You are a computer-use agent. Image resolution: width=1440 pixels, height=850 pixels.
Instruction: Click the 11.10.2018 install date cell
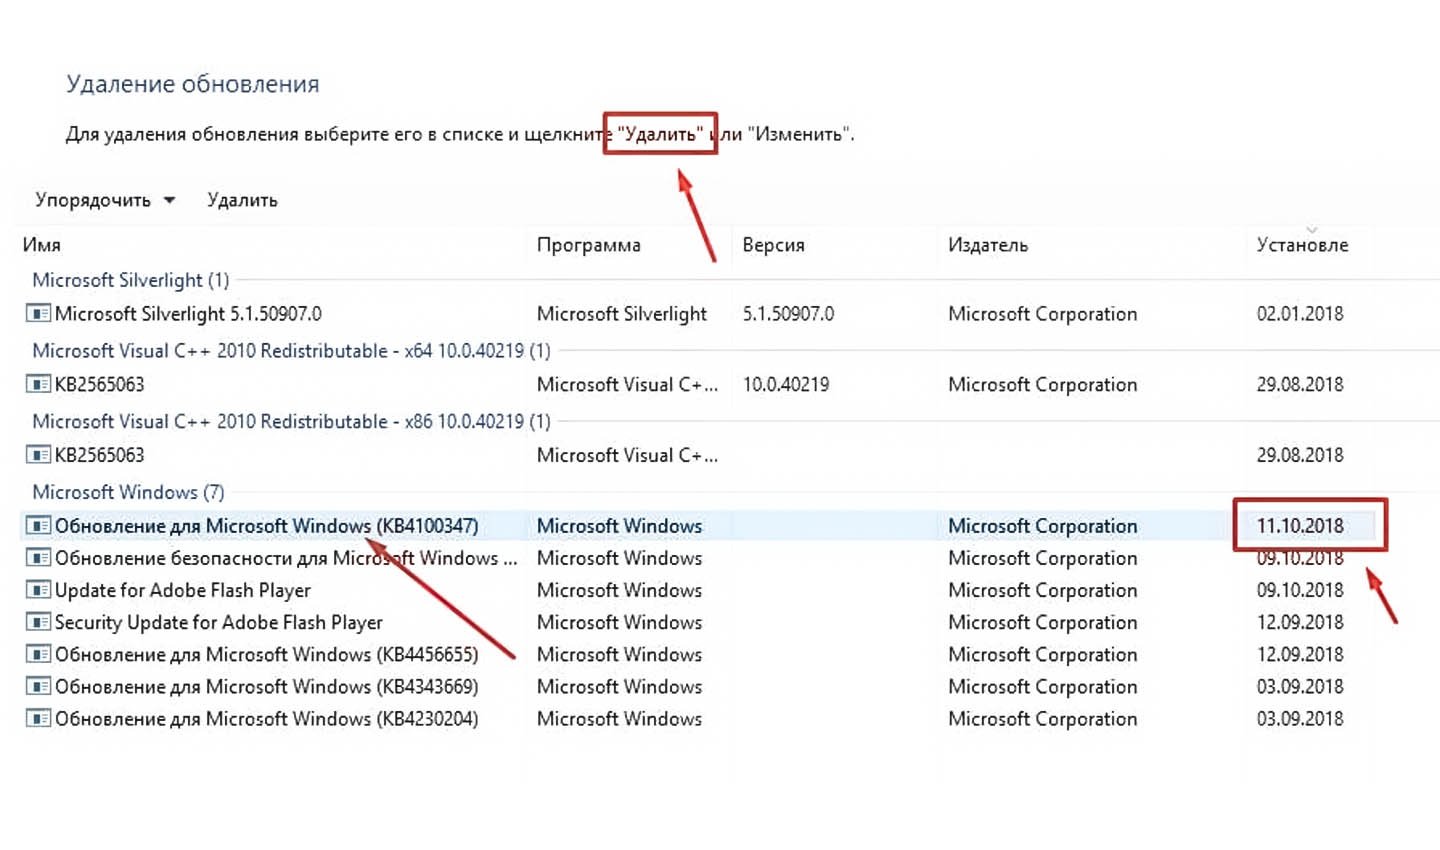point(1300,526)
